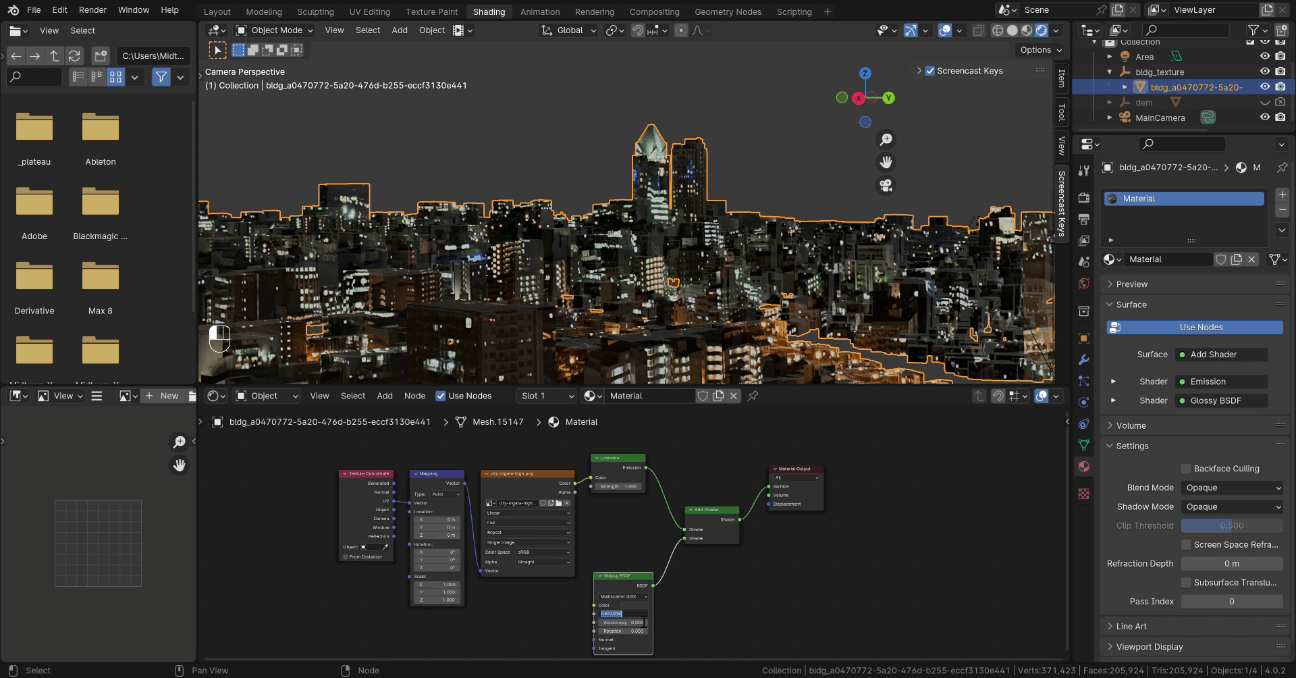Enable Subsurface Translucency checkbox
1296x678 pixels.
pyautogui.click(x=1186, y=582)
